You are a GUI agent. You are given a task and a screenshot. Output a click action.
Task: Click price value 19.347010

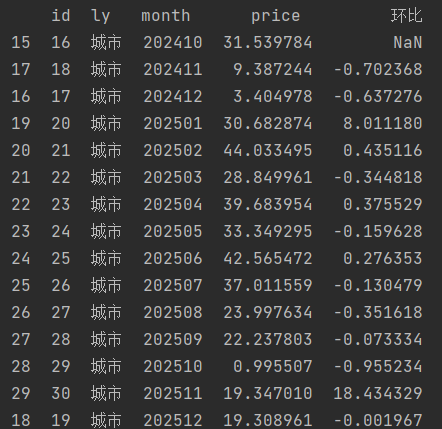(x=268, y=394)
